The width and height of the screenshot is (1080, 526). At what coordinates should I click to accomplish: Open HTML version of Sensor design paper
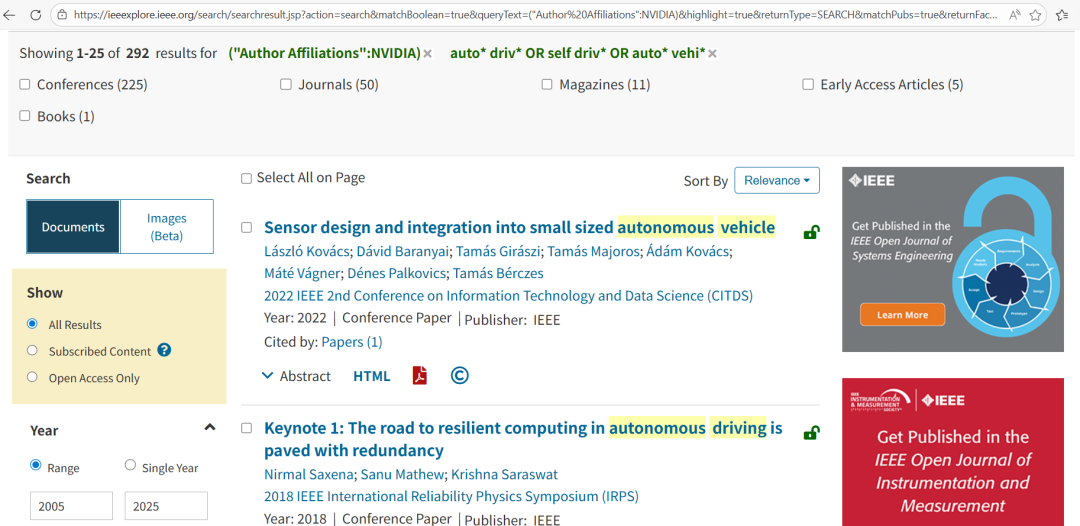(372, 376)
